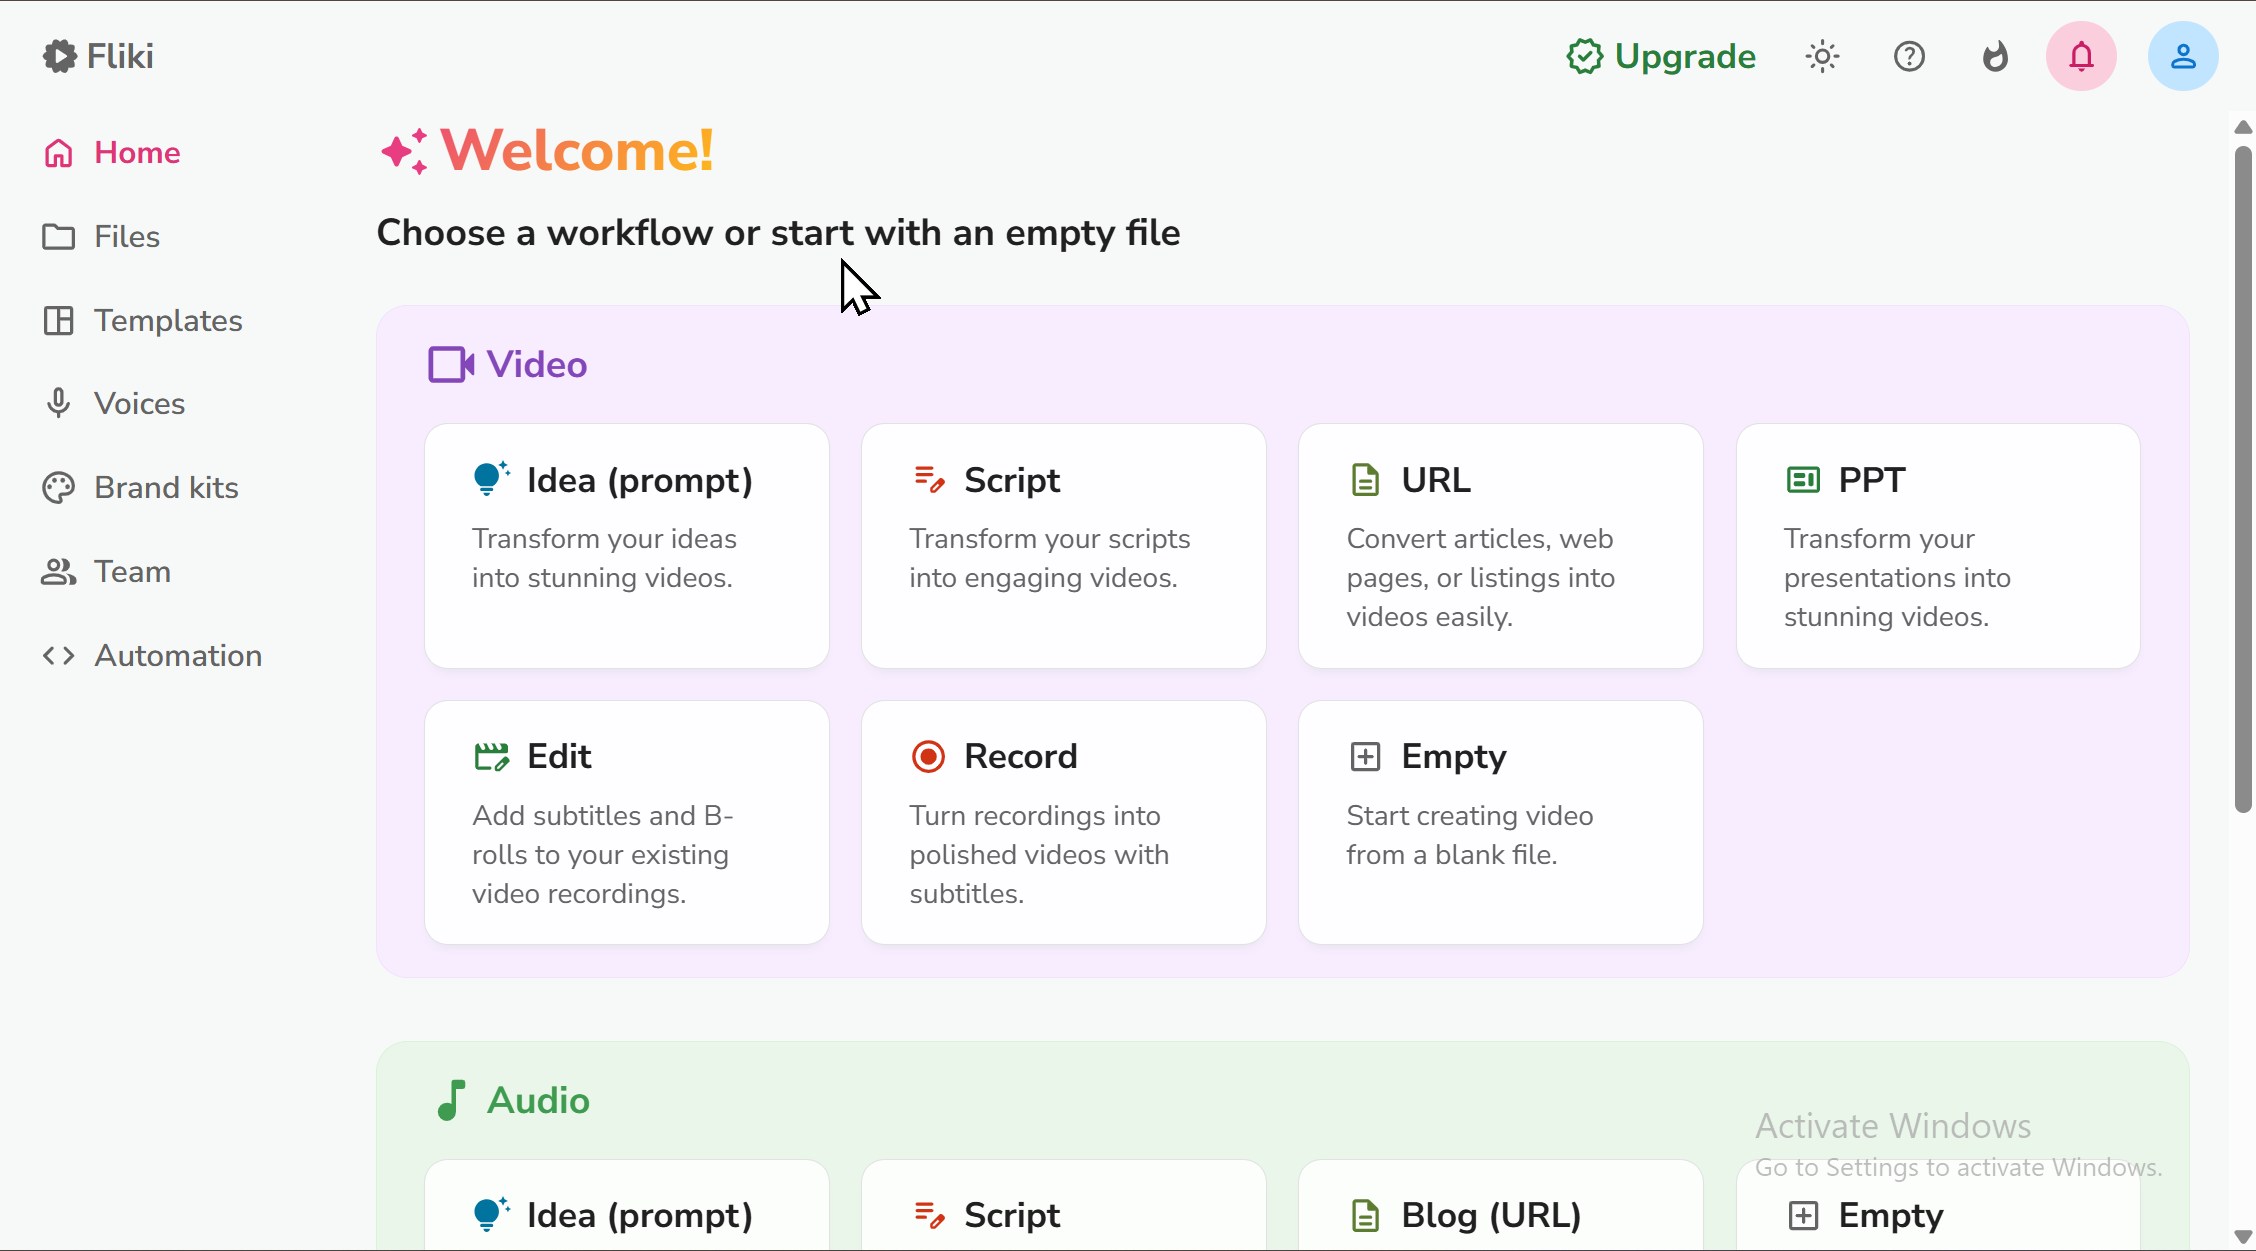Click the scrollbar down arrow
This screenshot has height=1251, width=2256.
pos(2243,1237)
